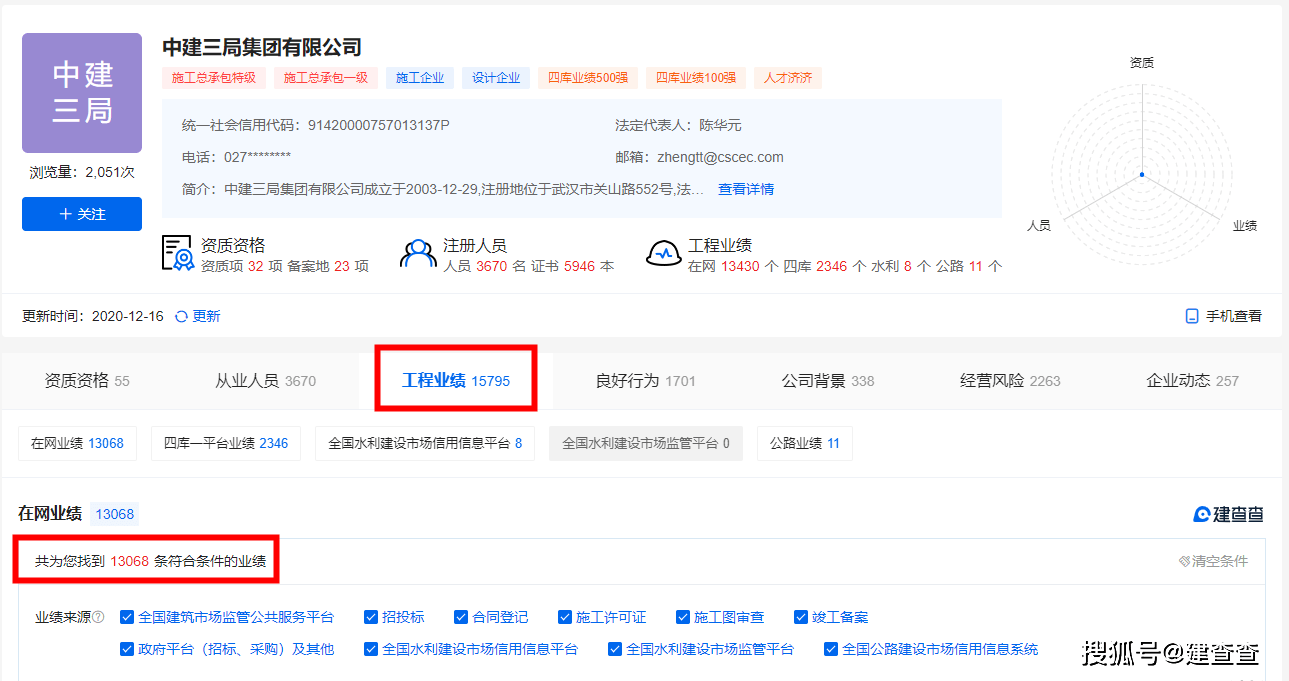Uncheck 全国建筑市场监管公共服务平台 checkbox
Screen dimensions: 1289x681
click(127, 617)
